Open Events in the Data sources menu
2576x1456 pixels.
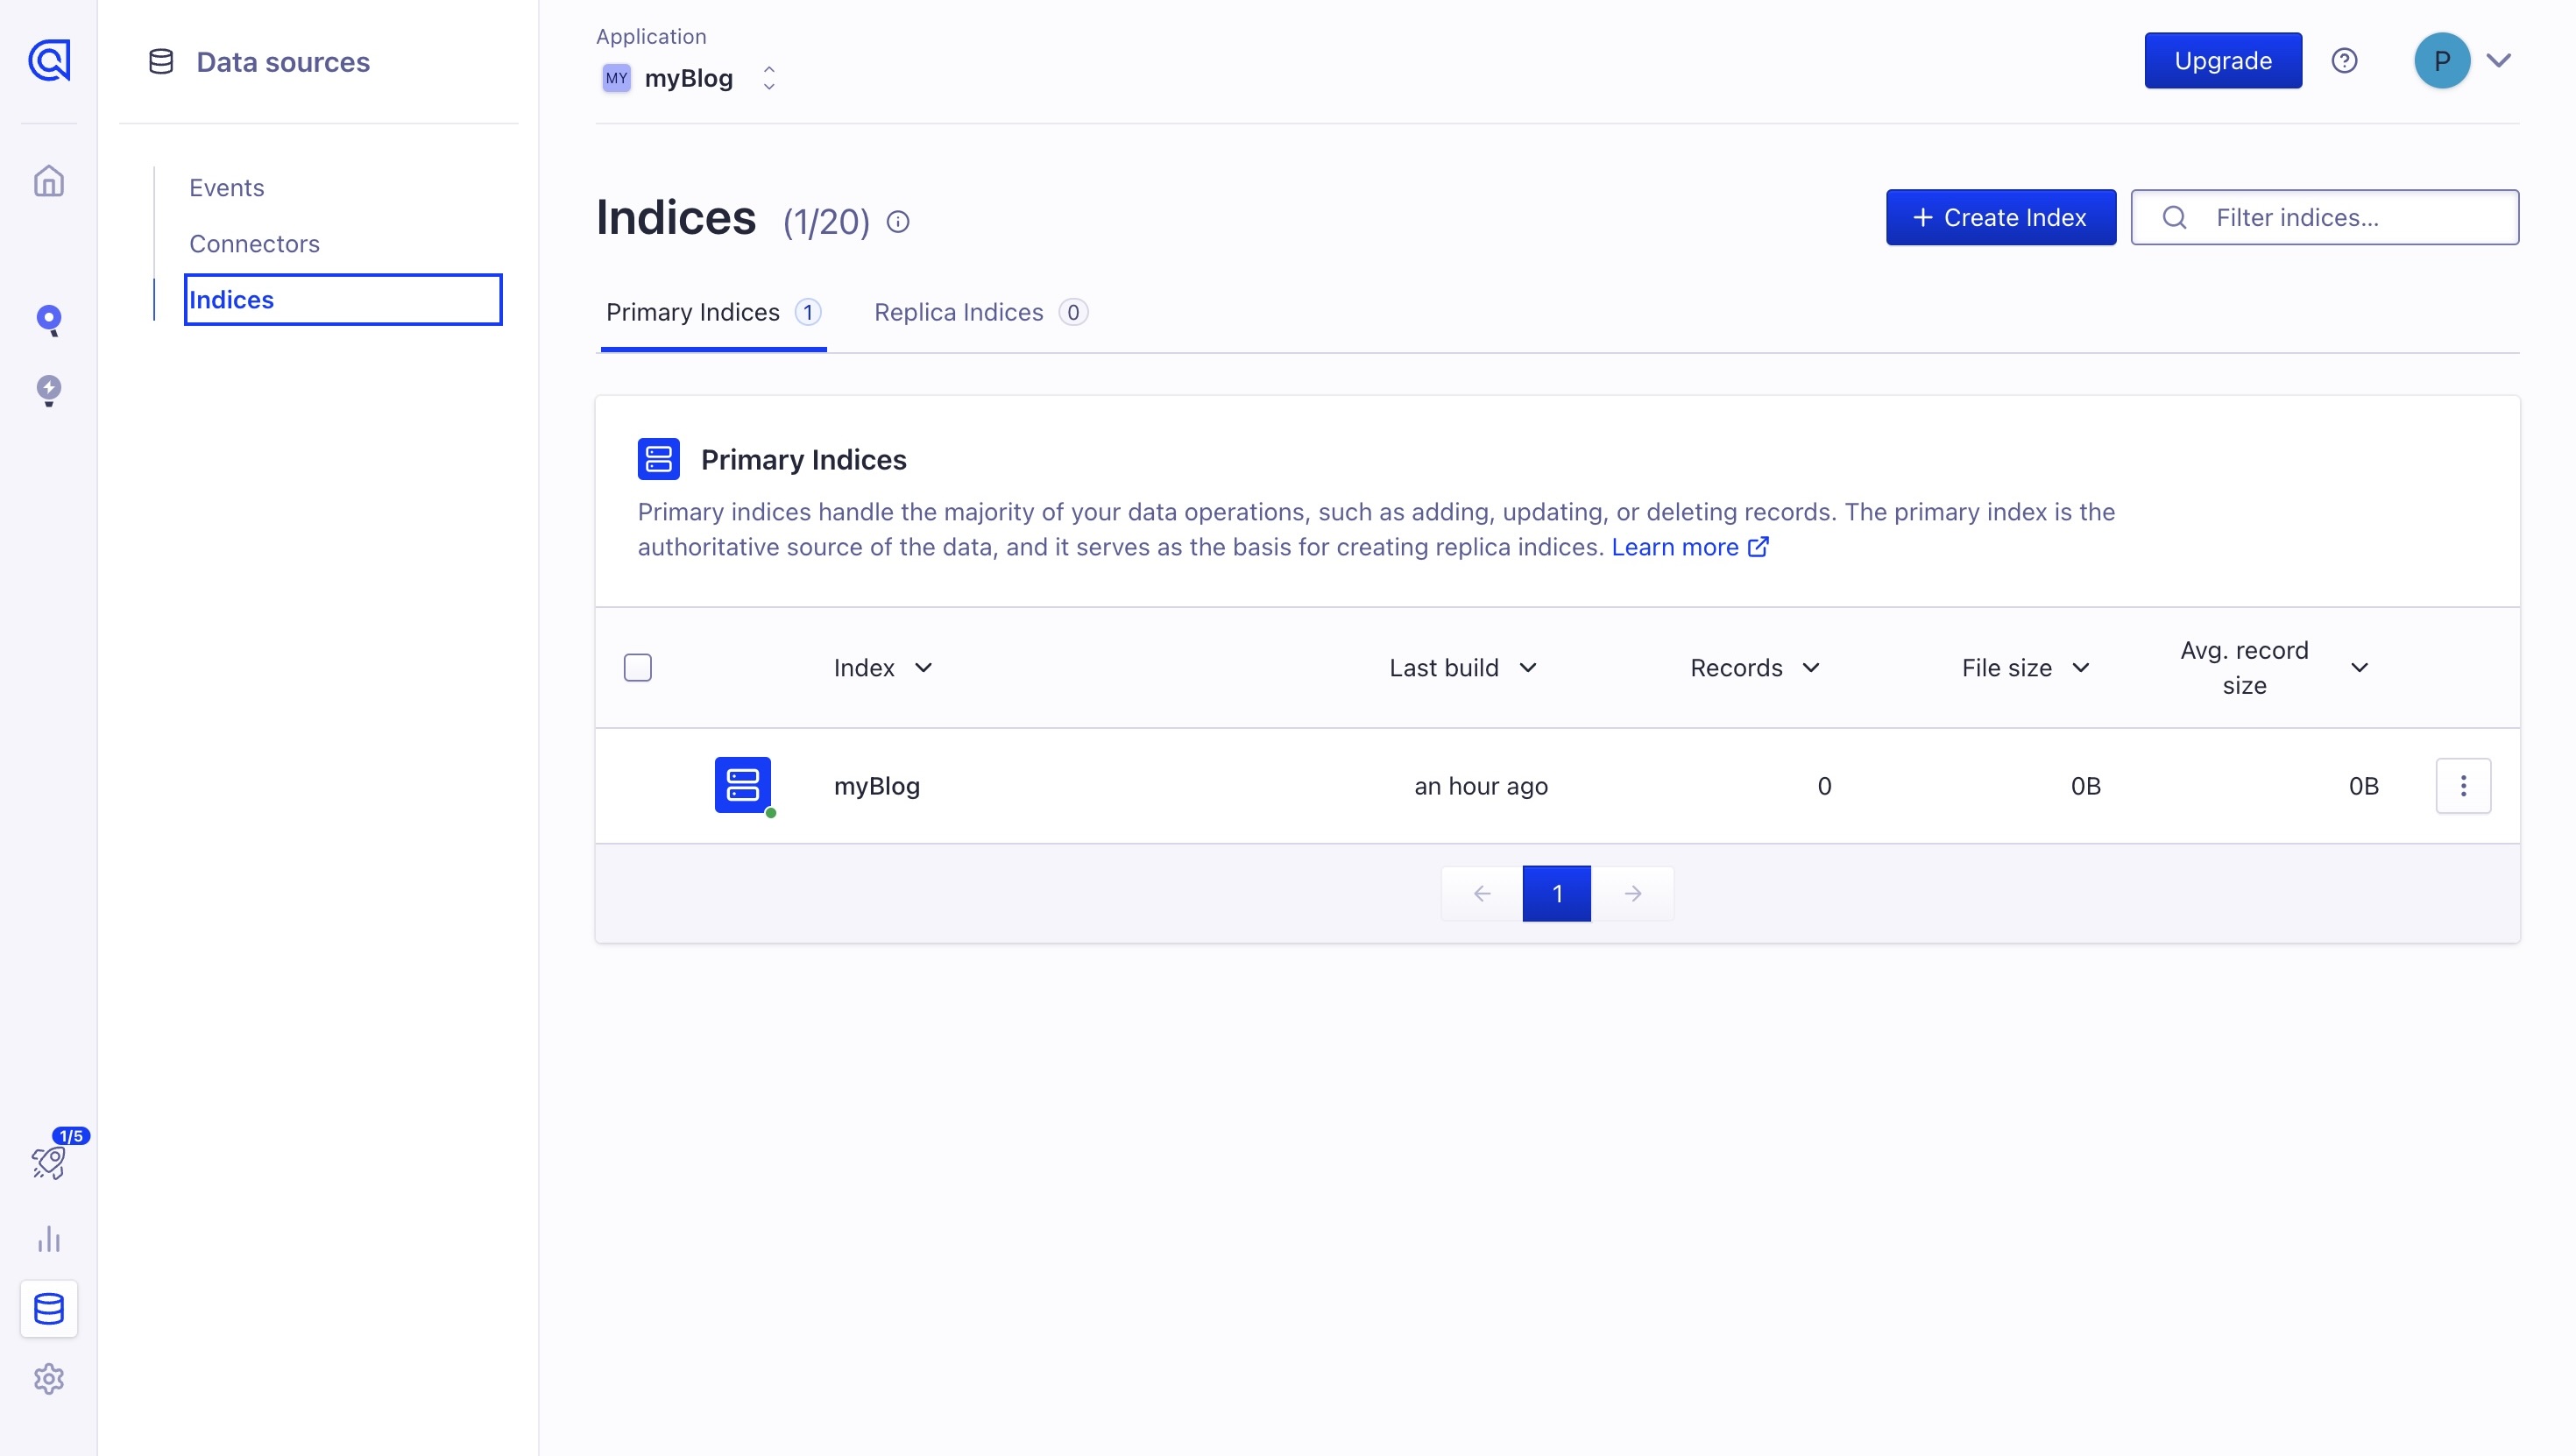click(x=227, y=188)
